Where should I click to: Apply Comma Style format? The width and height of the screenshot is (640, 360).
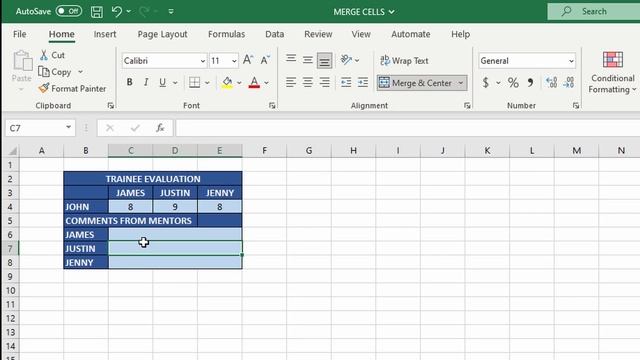click(530, 83)
